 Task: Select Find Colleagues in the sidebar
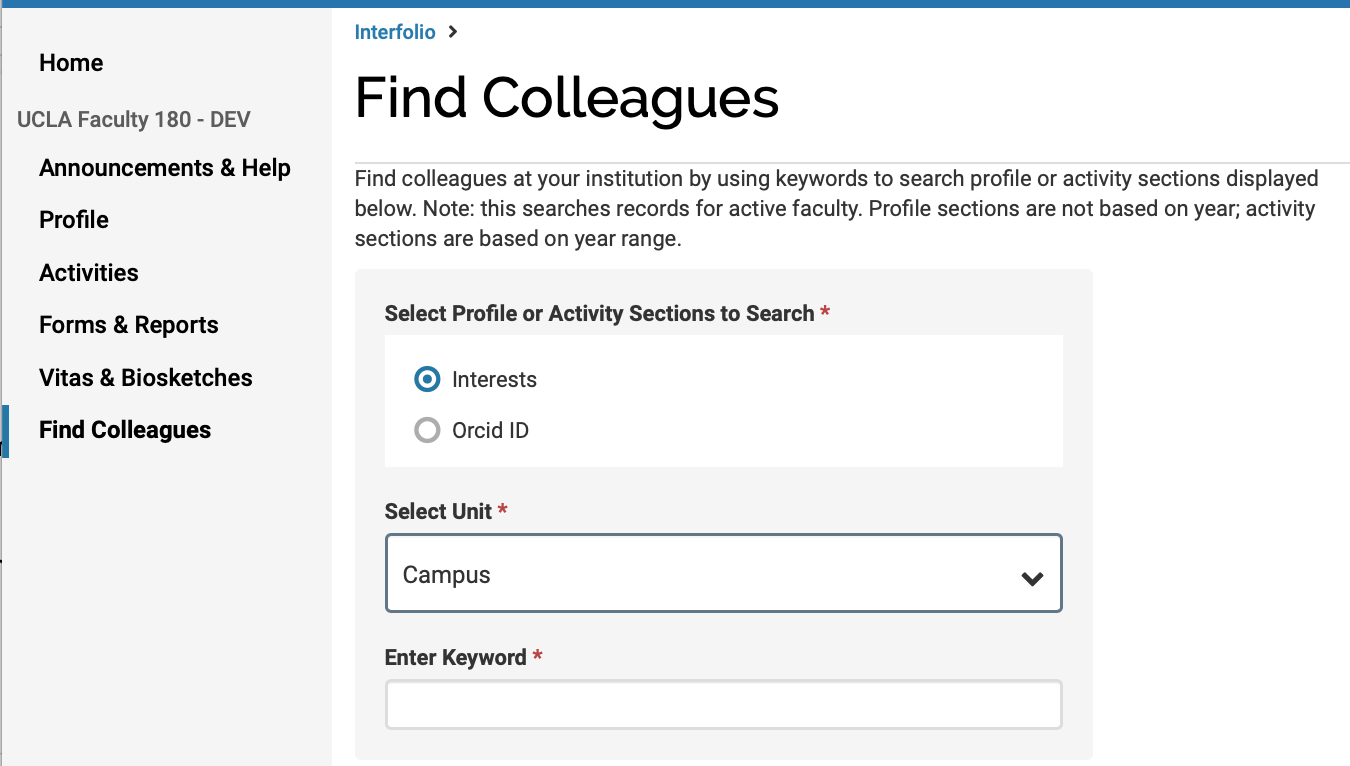(x=125, y=430)
